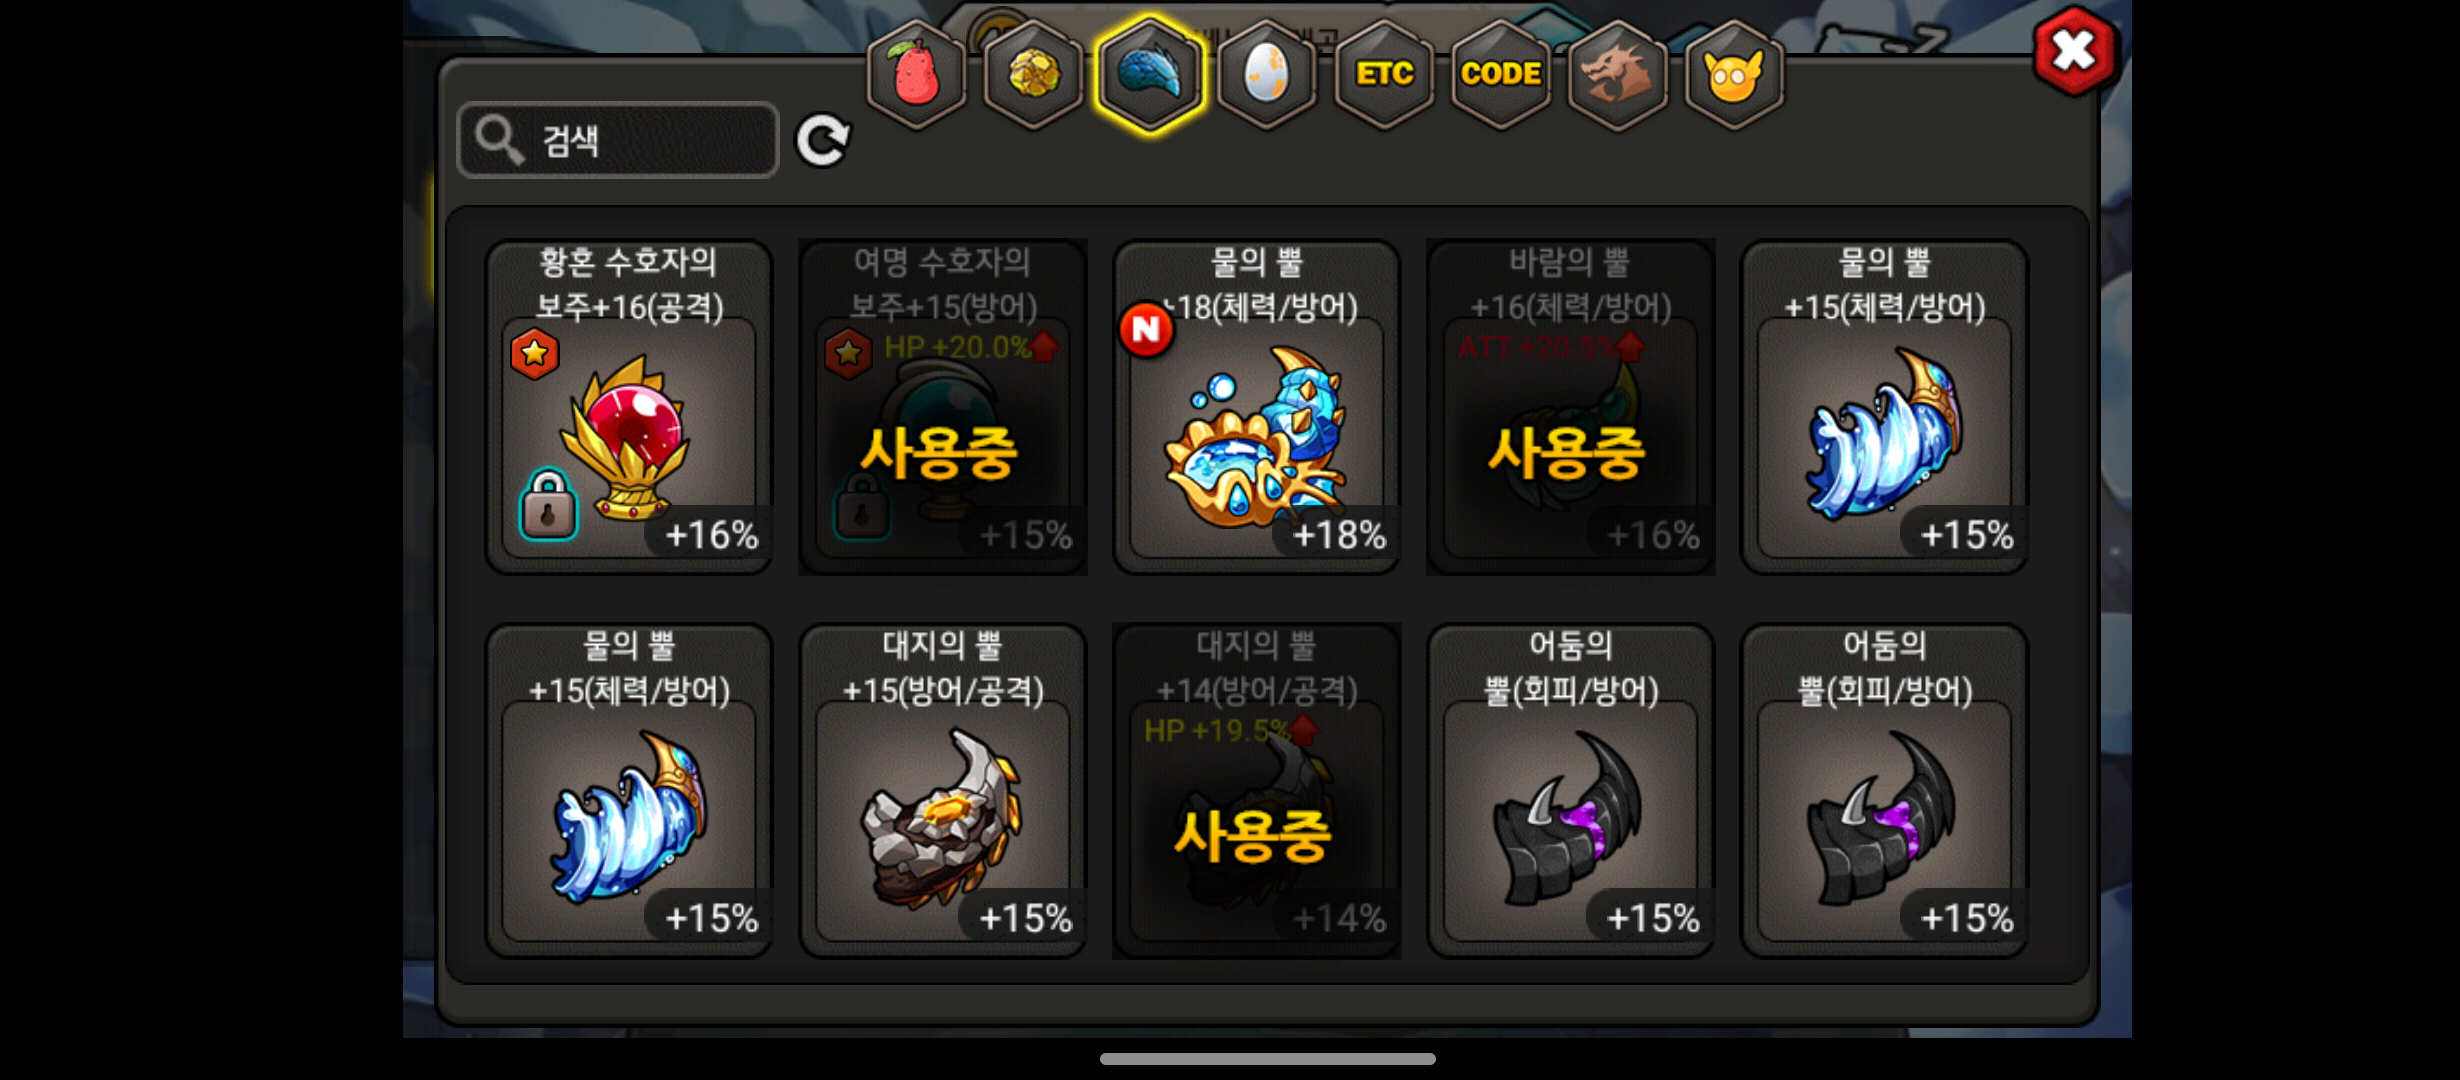
Task: Open the brown dragon head tab
Action: 1617,74
